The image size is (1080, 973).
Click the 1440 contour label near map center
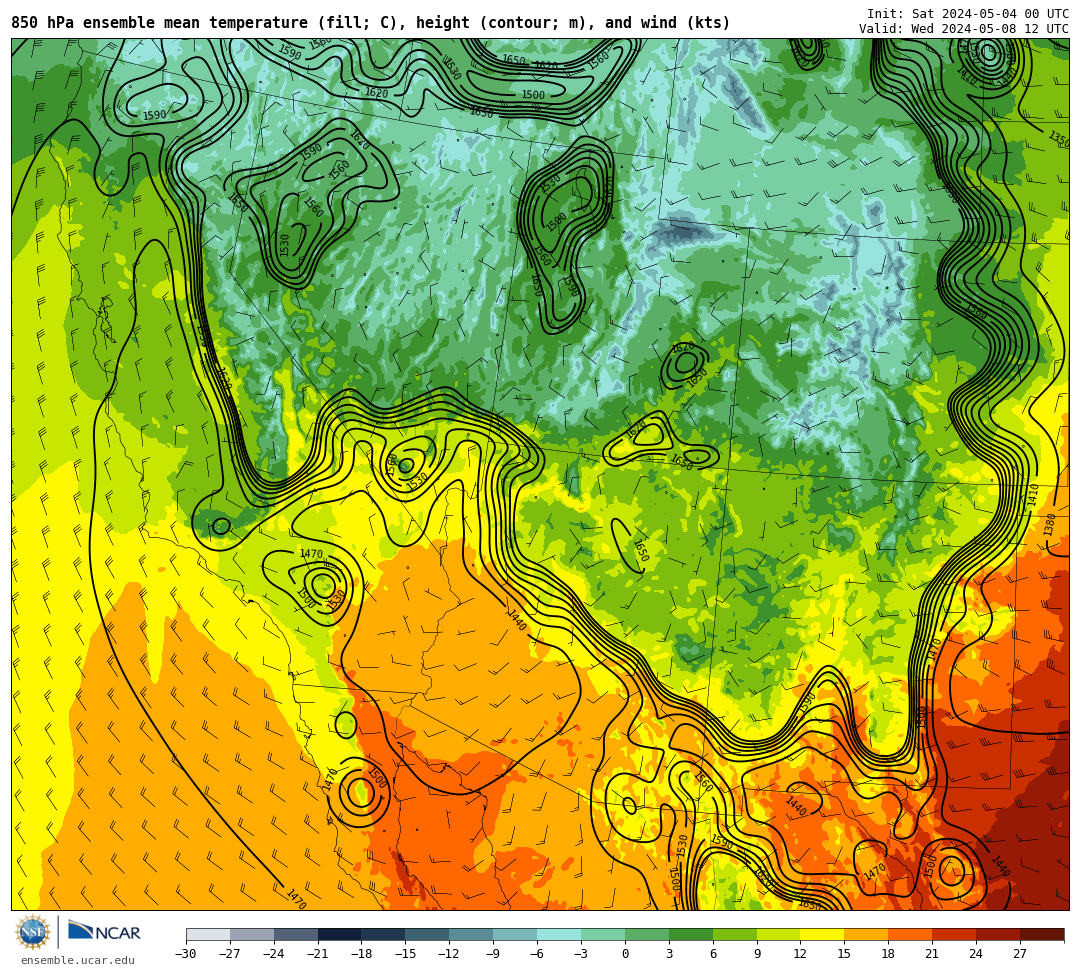[517, 620]
